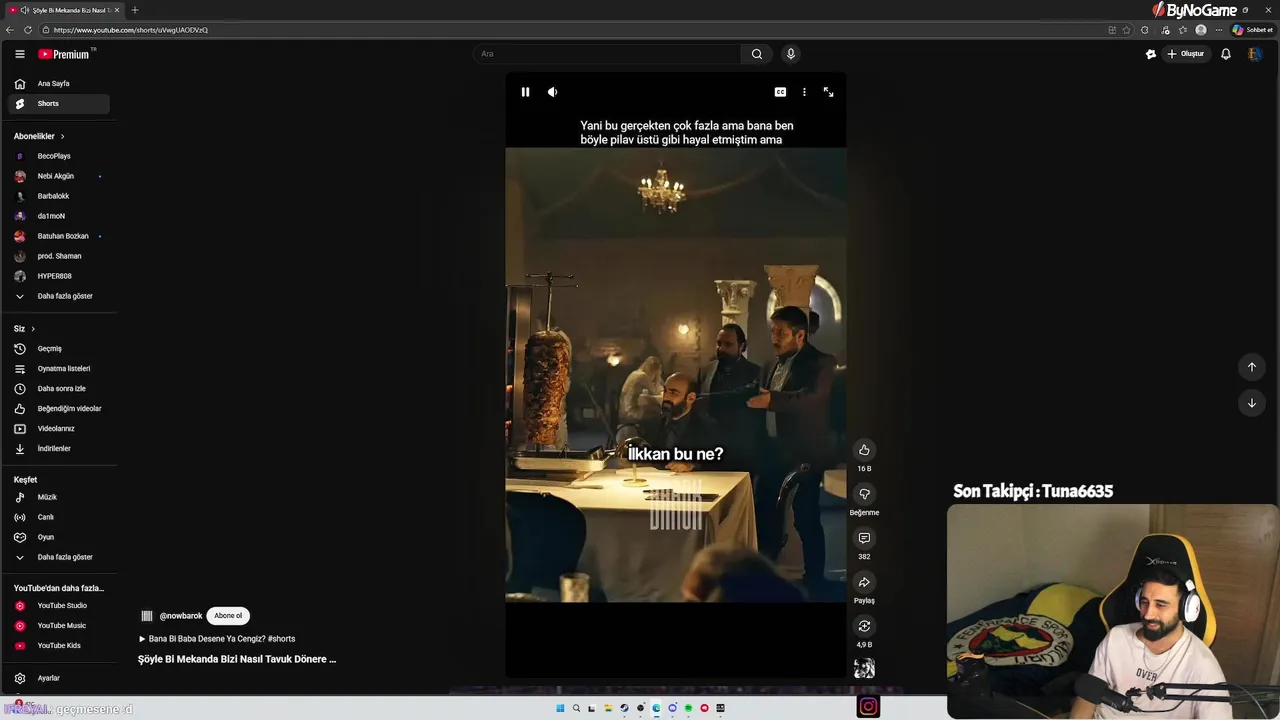Open Windows Start button on taskbar
1280x720 pixels.
tap(560, 708)
